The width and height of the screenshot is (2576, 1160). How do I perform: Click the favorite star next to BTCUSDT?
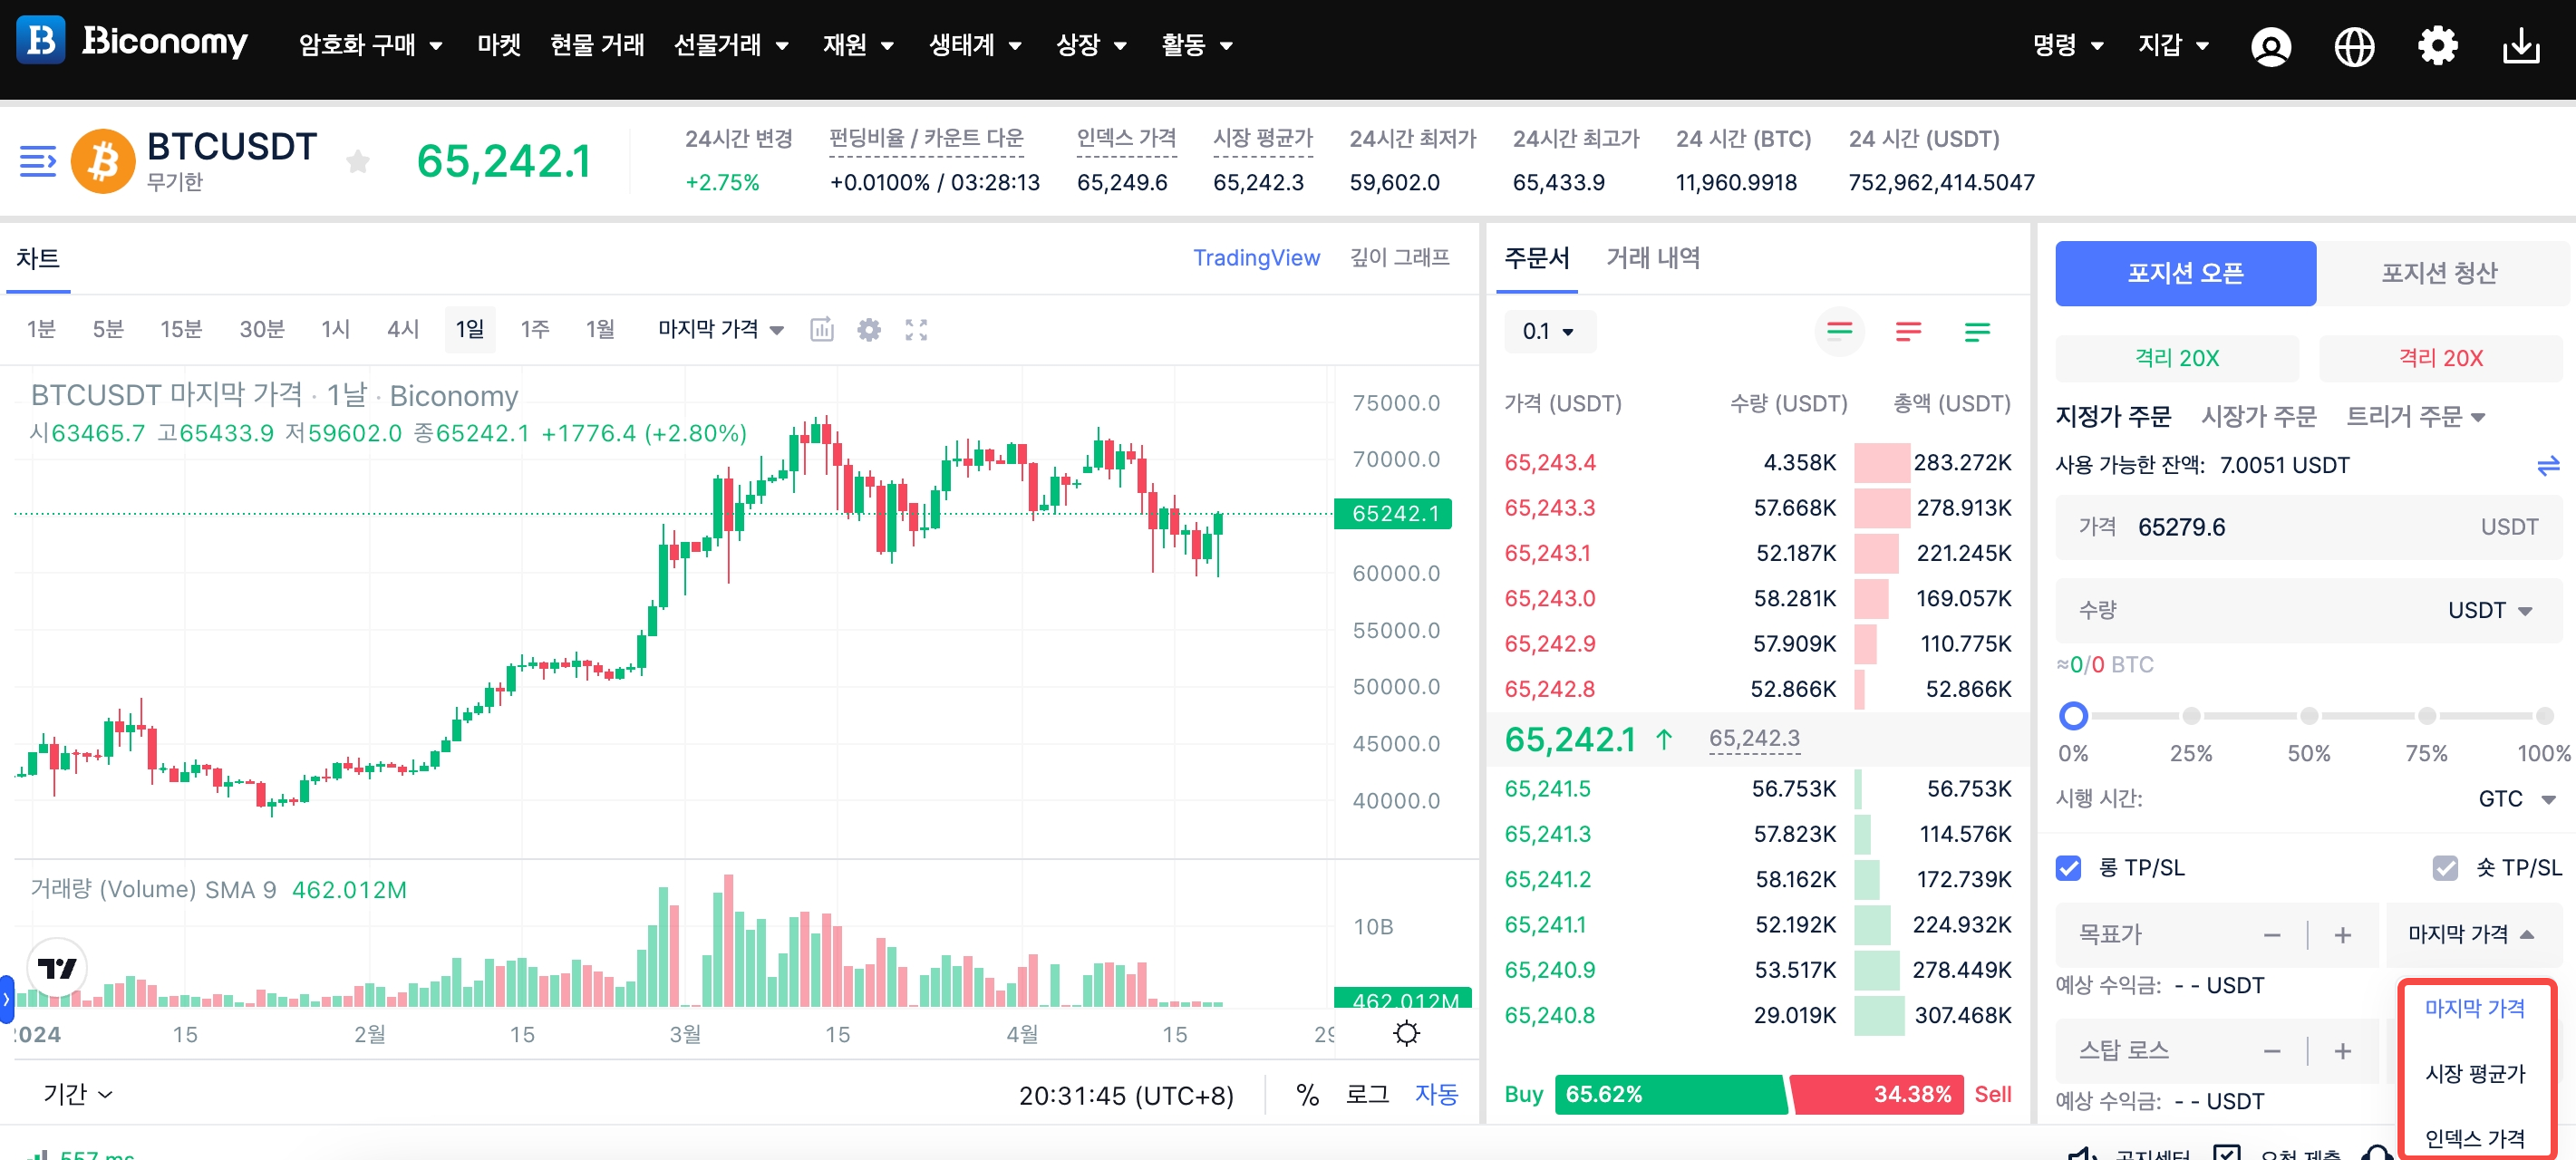(x=357, y=161)
